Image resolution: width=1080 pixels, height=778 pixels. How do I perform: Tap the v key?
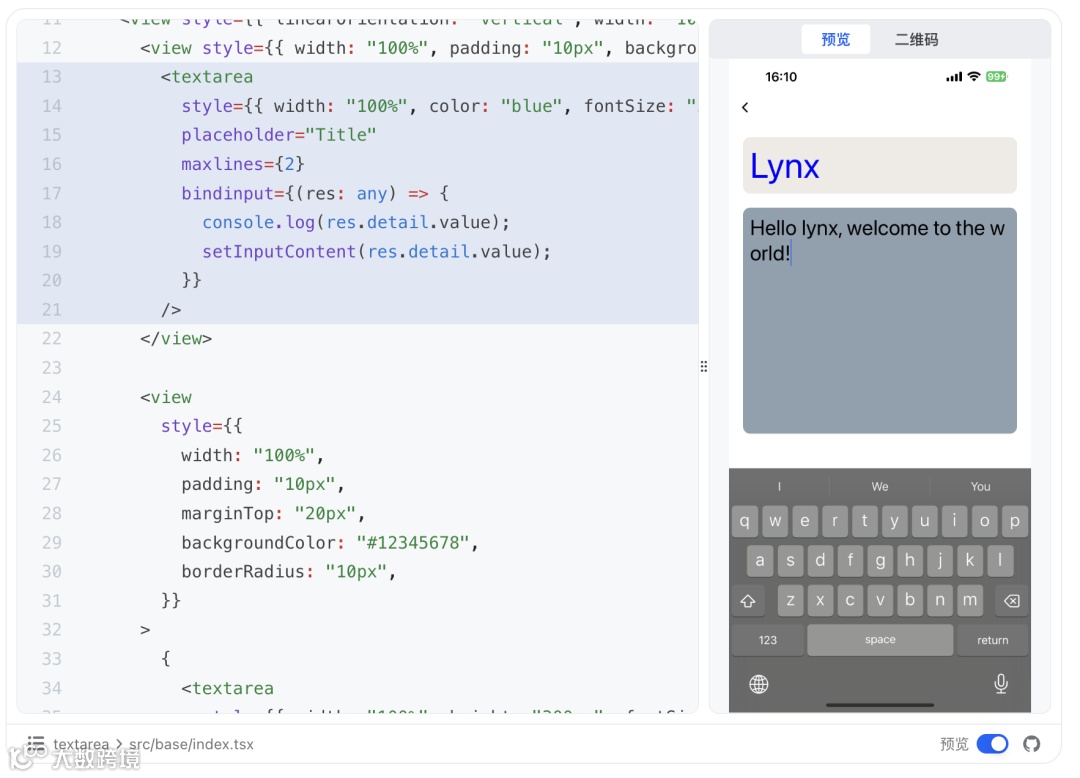[880, 600]
